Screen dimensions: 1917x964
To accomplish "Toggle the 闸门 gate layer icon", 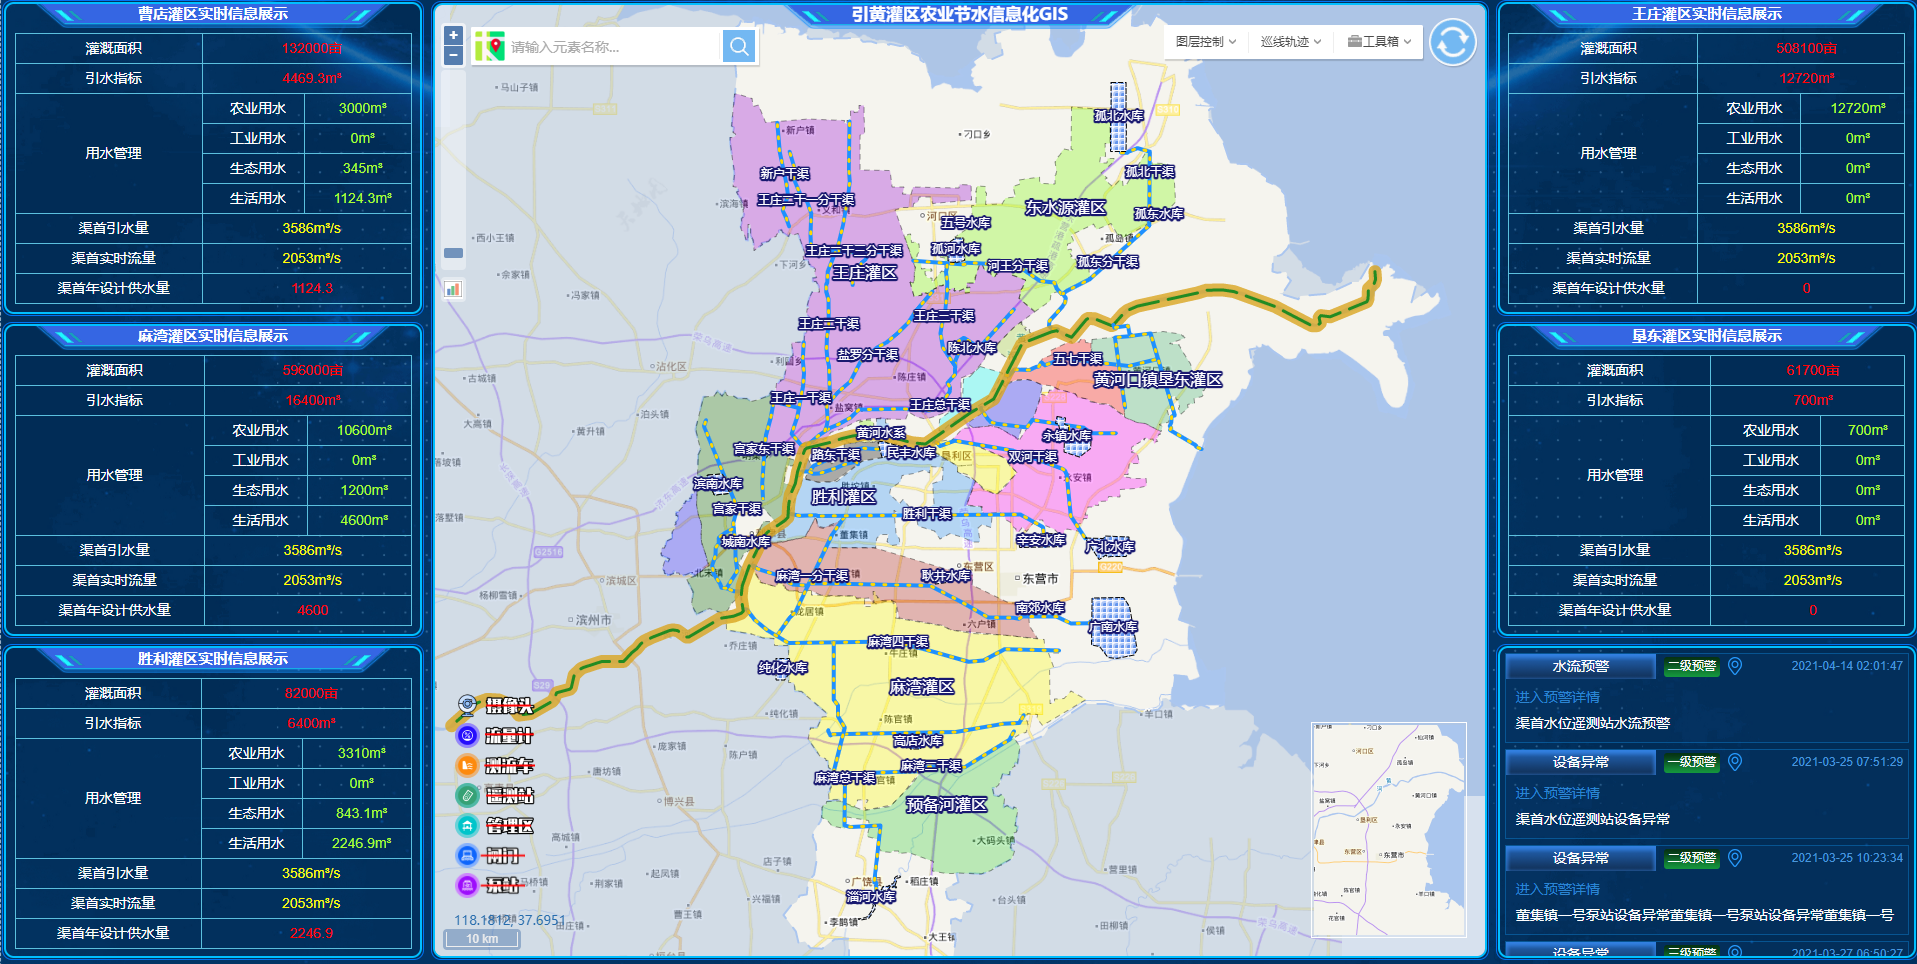I will 467,855.
